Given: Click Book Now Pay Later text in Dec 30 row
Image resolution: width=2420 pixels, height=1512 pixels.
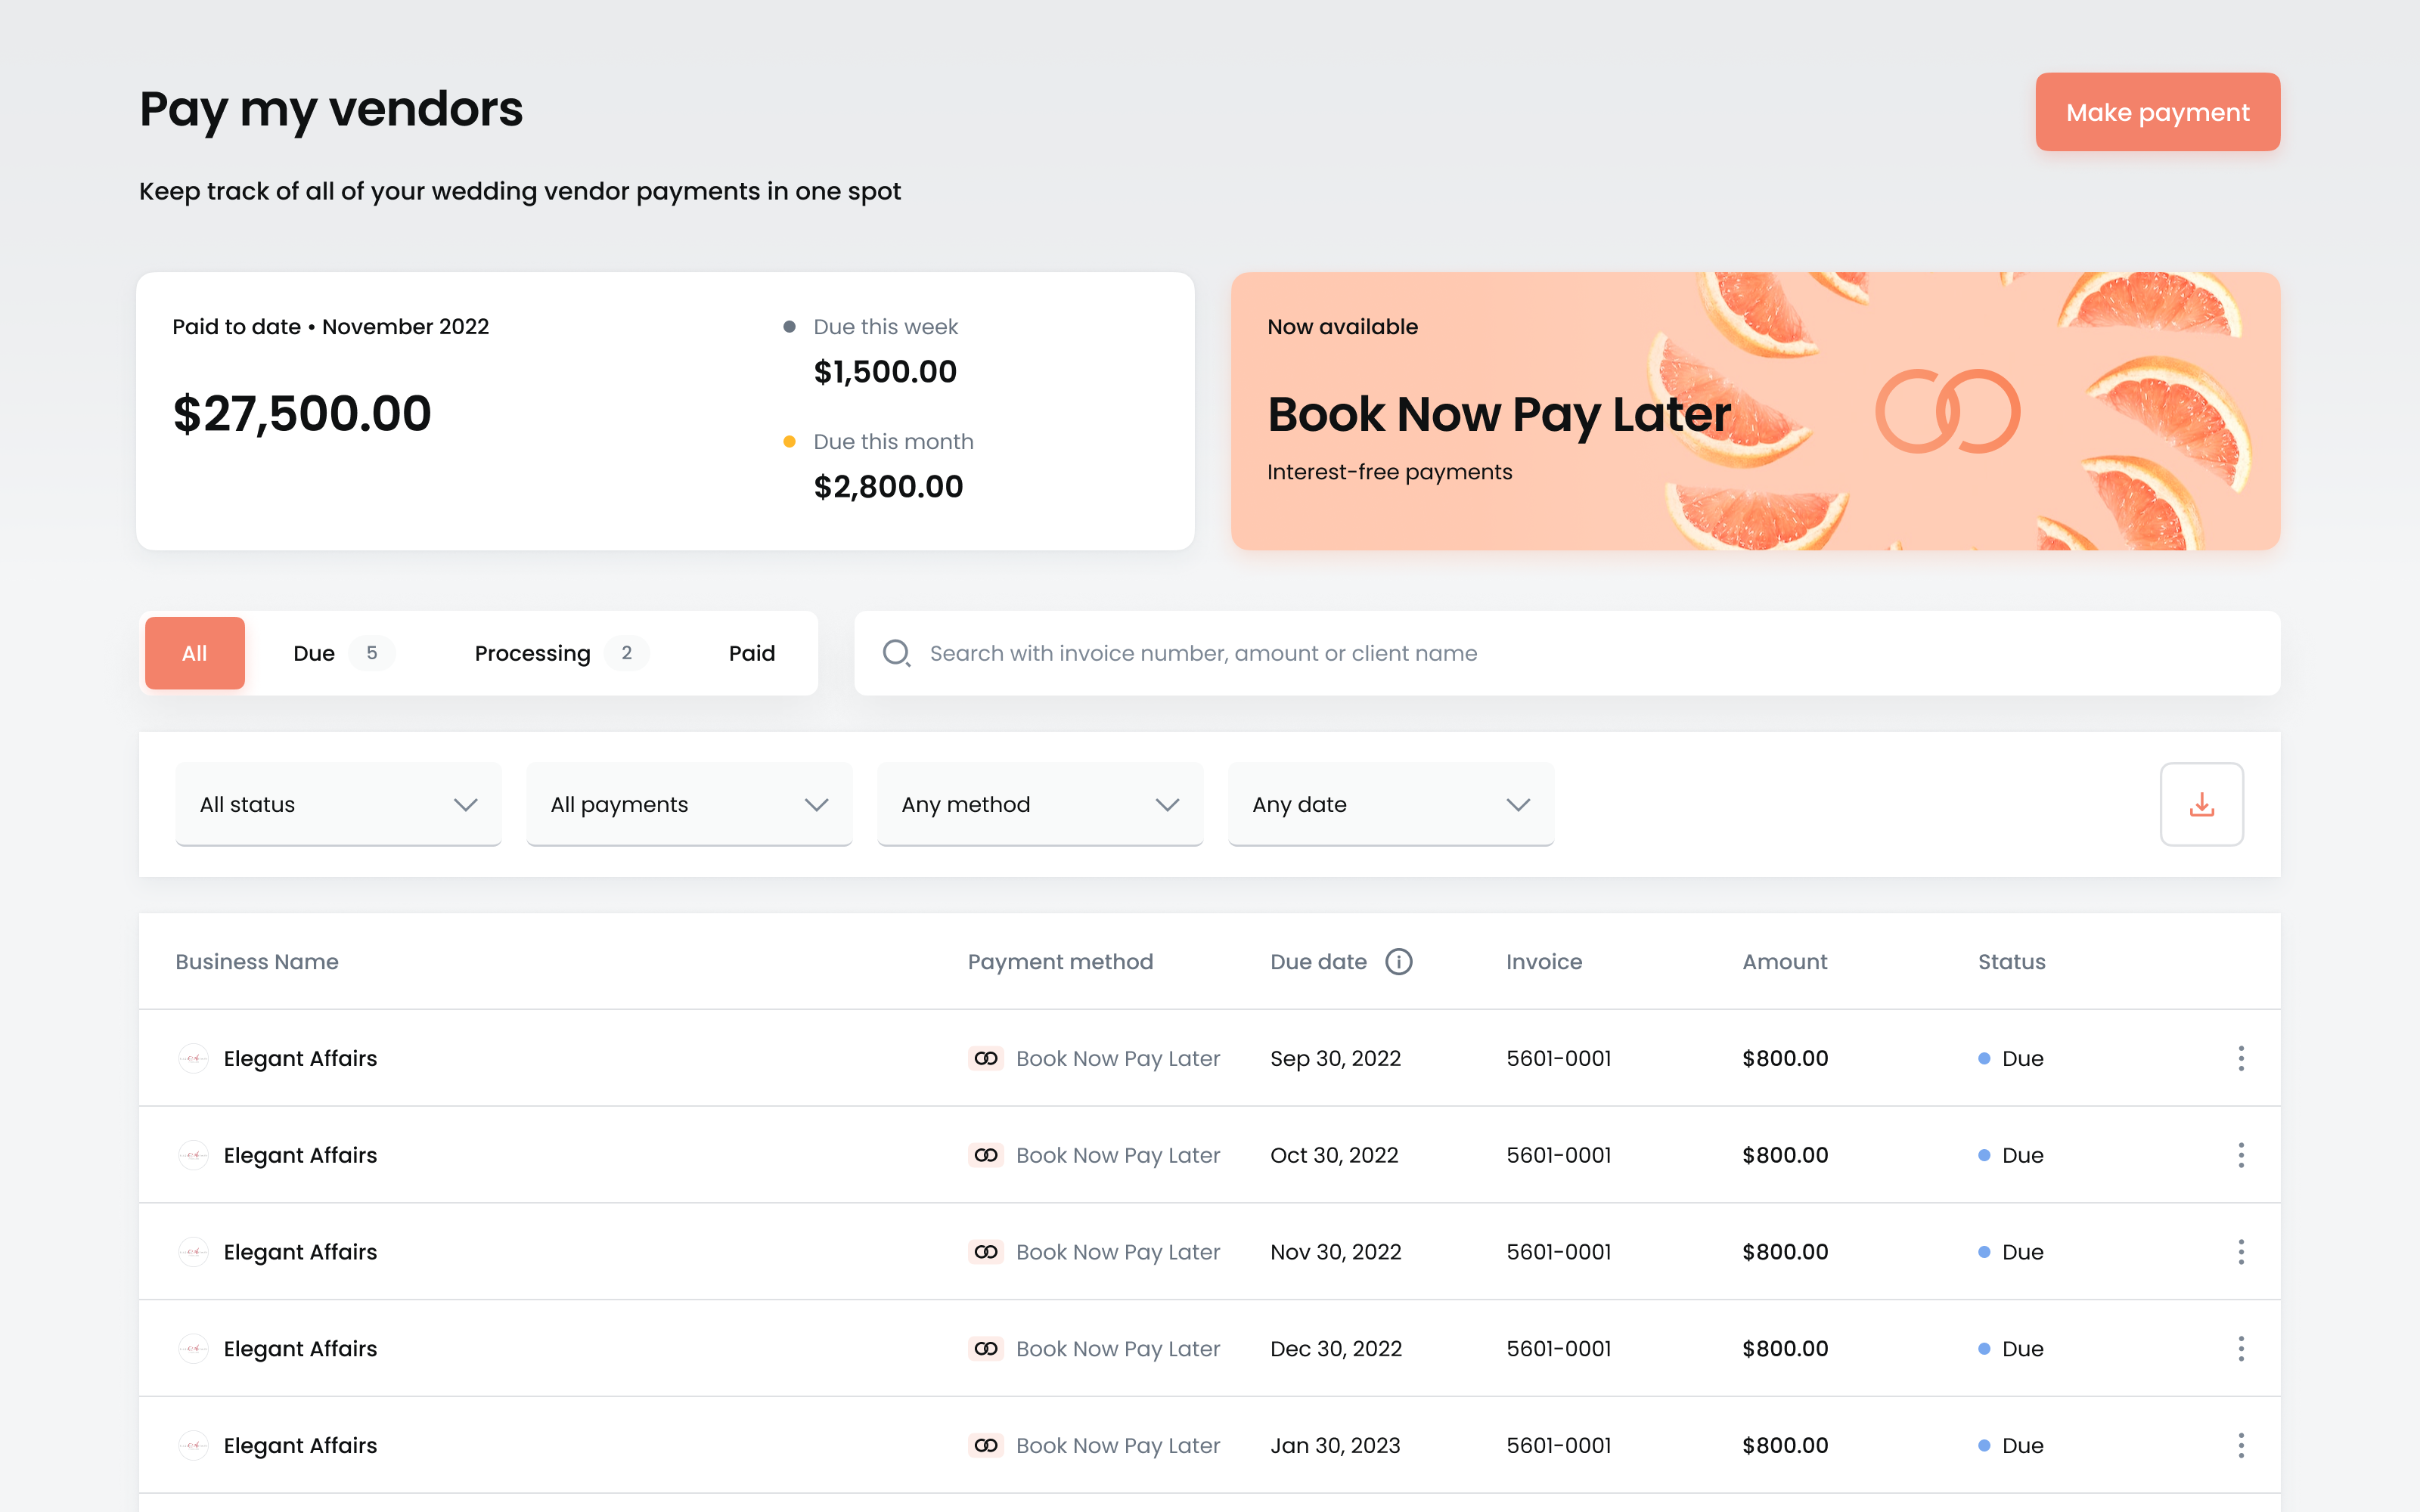Looking at the screenshot, I should click(x=1118, y=1349).
